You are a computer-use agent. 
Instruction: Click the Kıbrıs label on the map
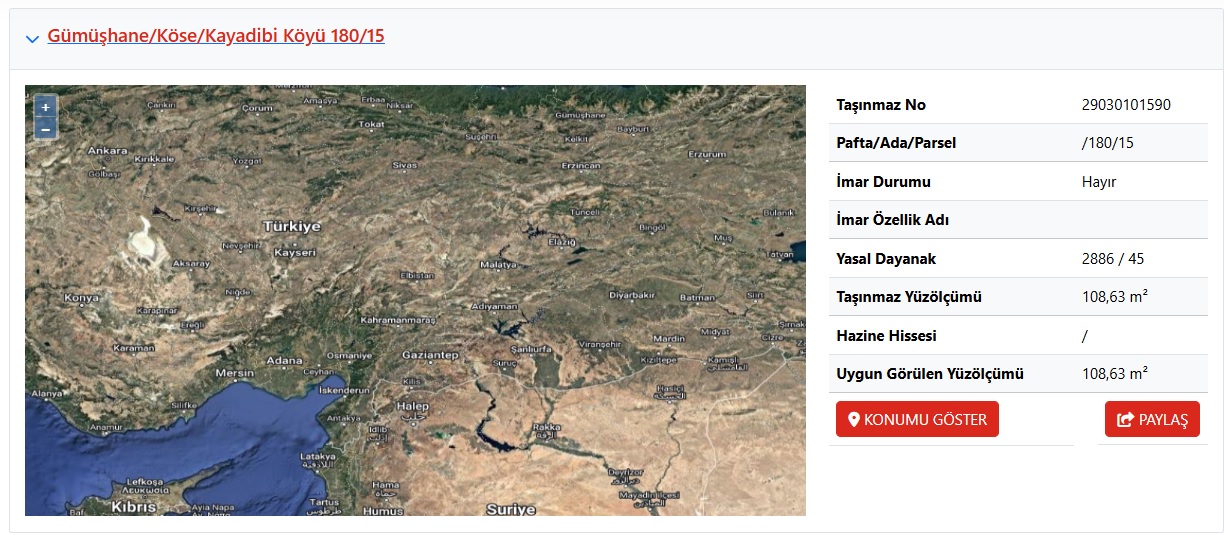[133, 507]
